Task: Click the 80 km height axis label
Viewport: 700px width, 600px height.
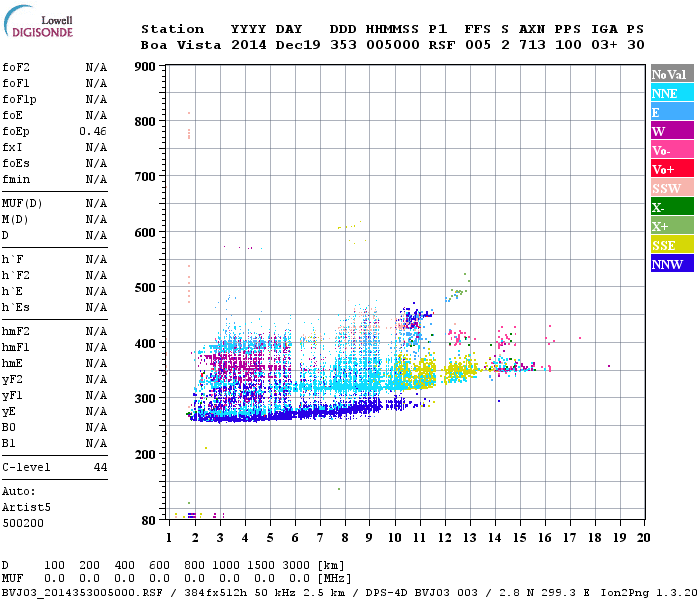Action: 148,521
